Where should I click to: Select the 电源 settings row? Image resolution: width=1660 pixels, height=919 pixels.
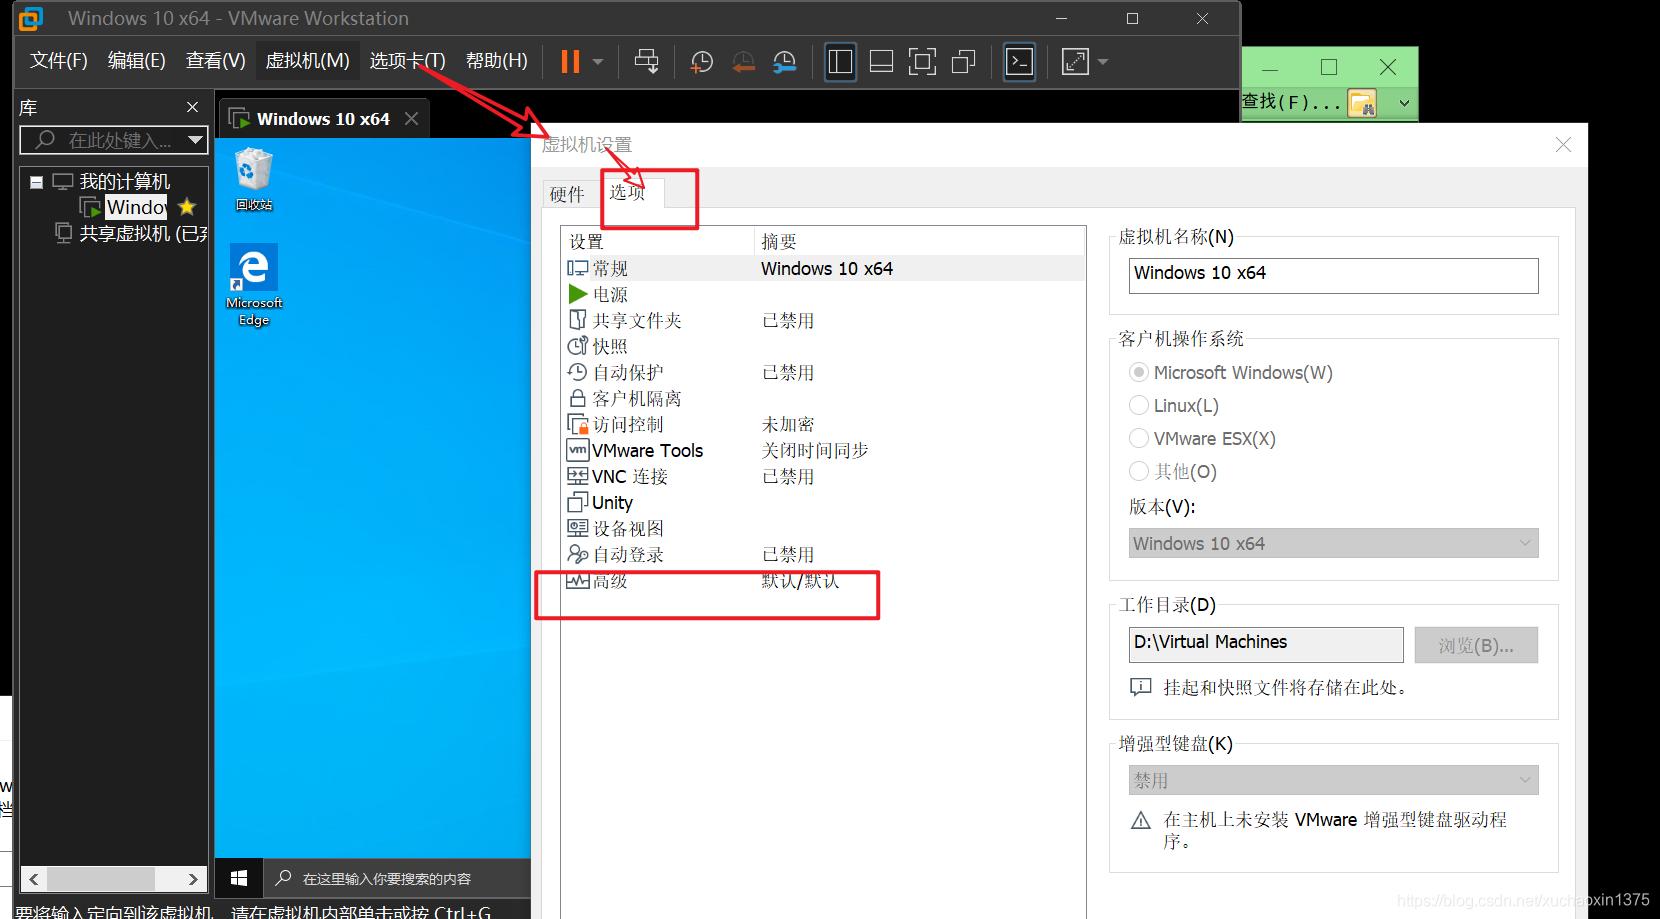click(822, 294)
